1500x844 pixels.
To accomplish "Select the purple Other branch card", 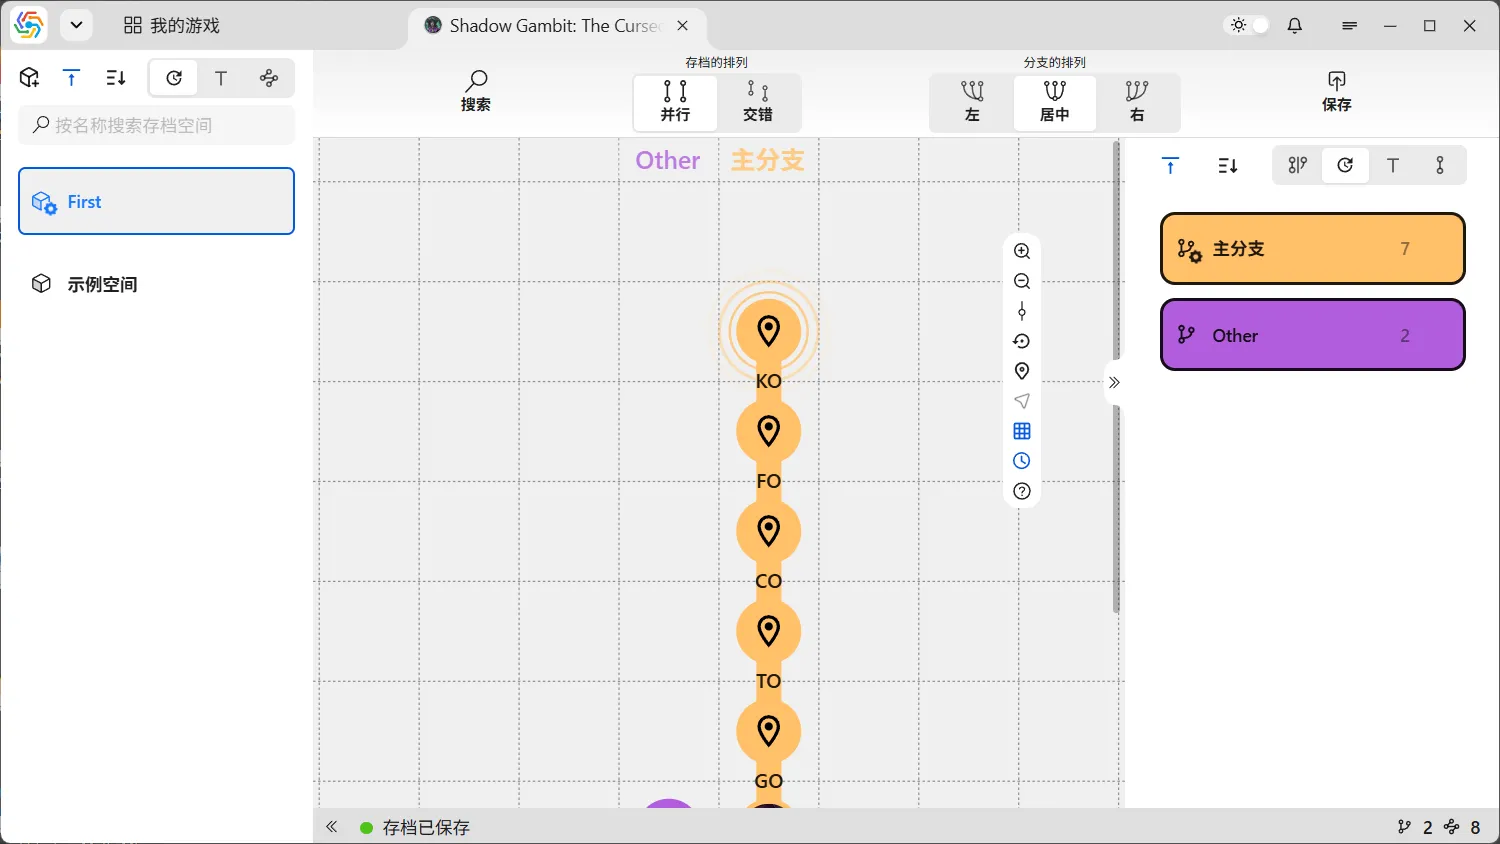I will pos(1312,335).
